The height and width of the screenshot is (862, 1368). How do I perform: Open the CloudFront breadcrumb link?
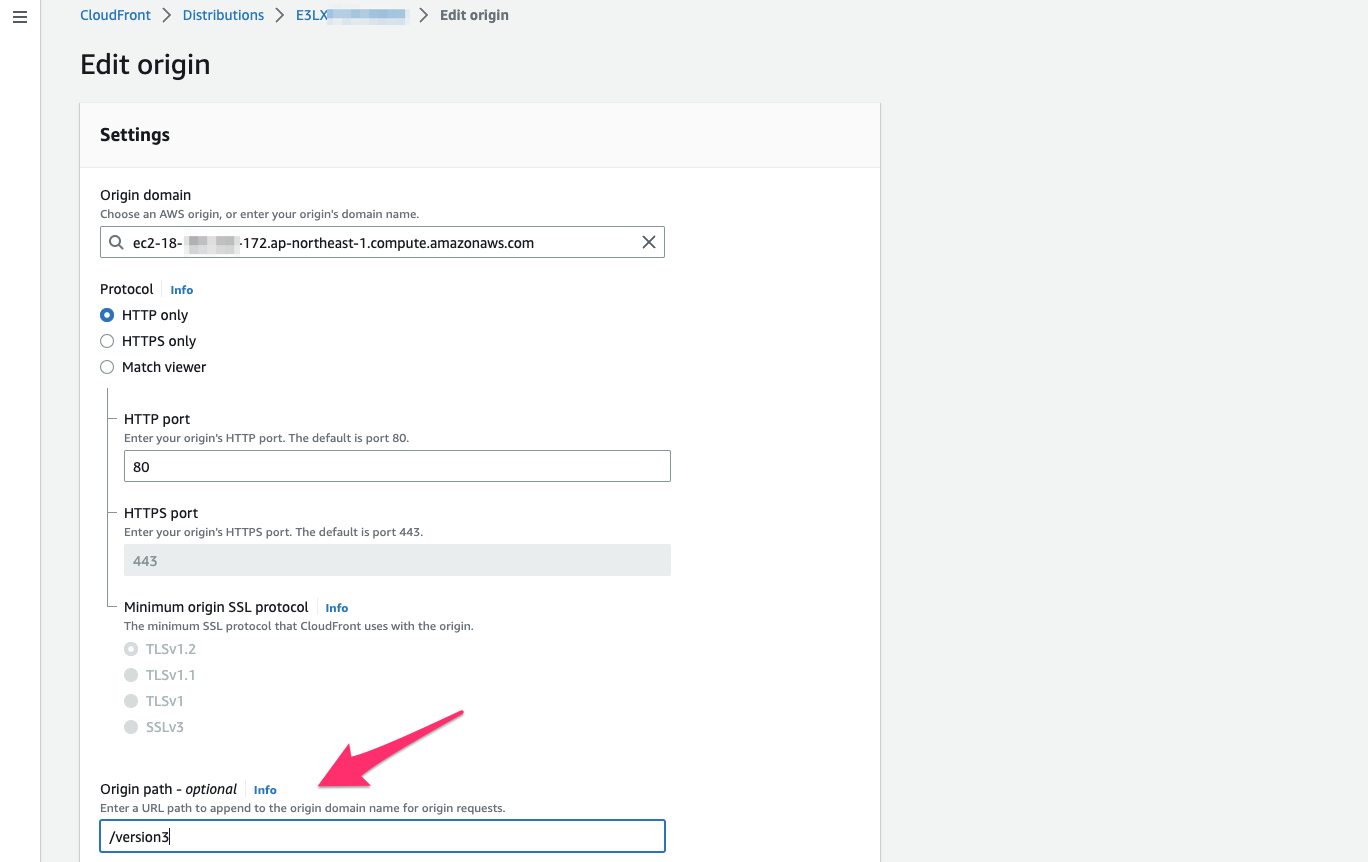tap(115, 15)
